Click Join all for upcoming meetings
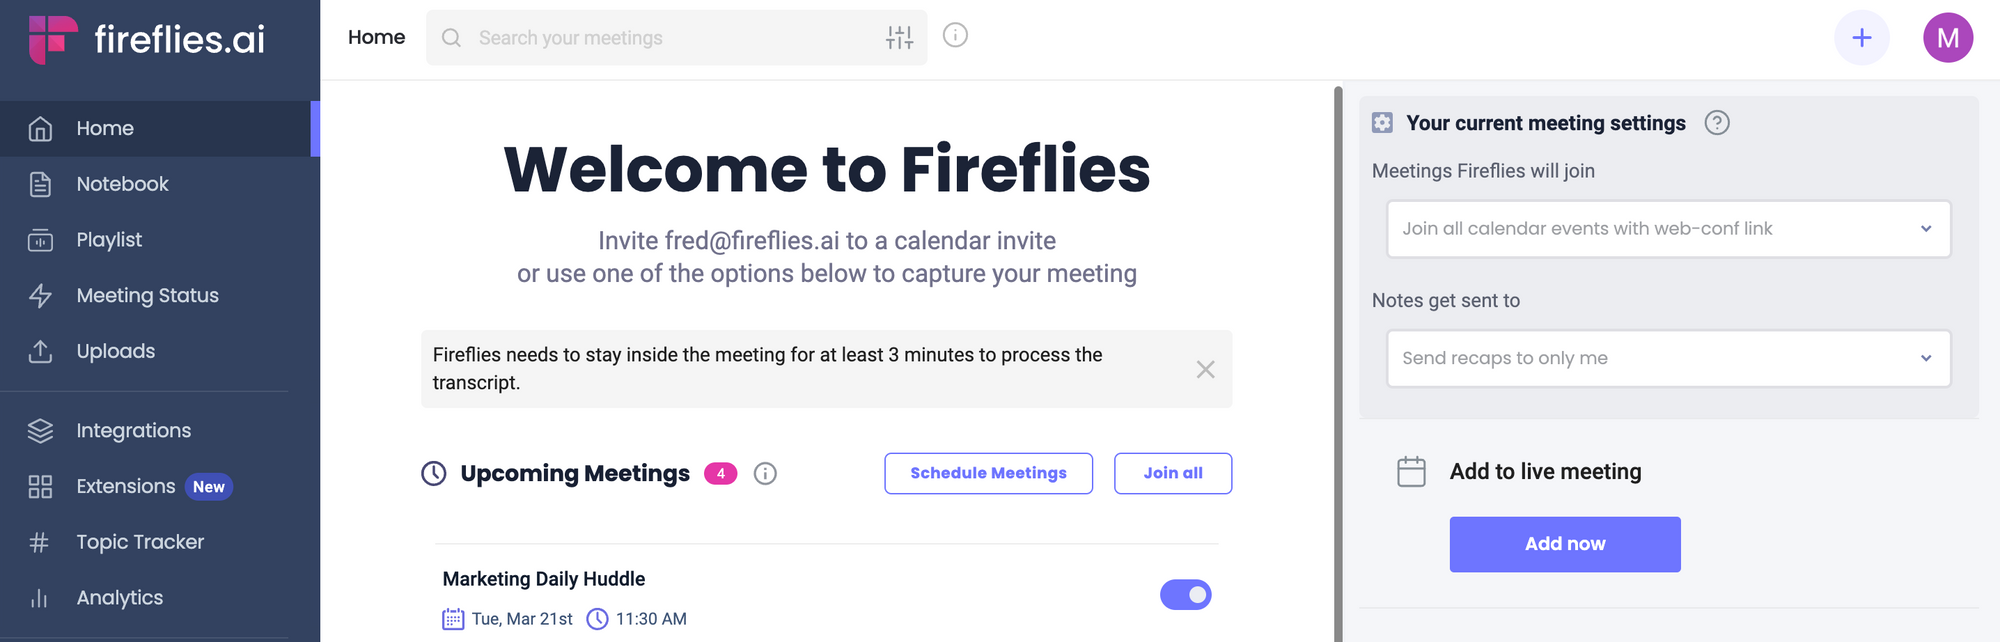 (1172, 473)
